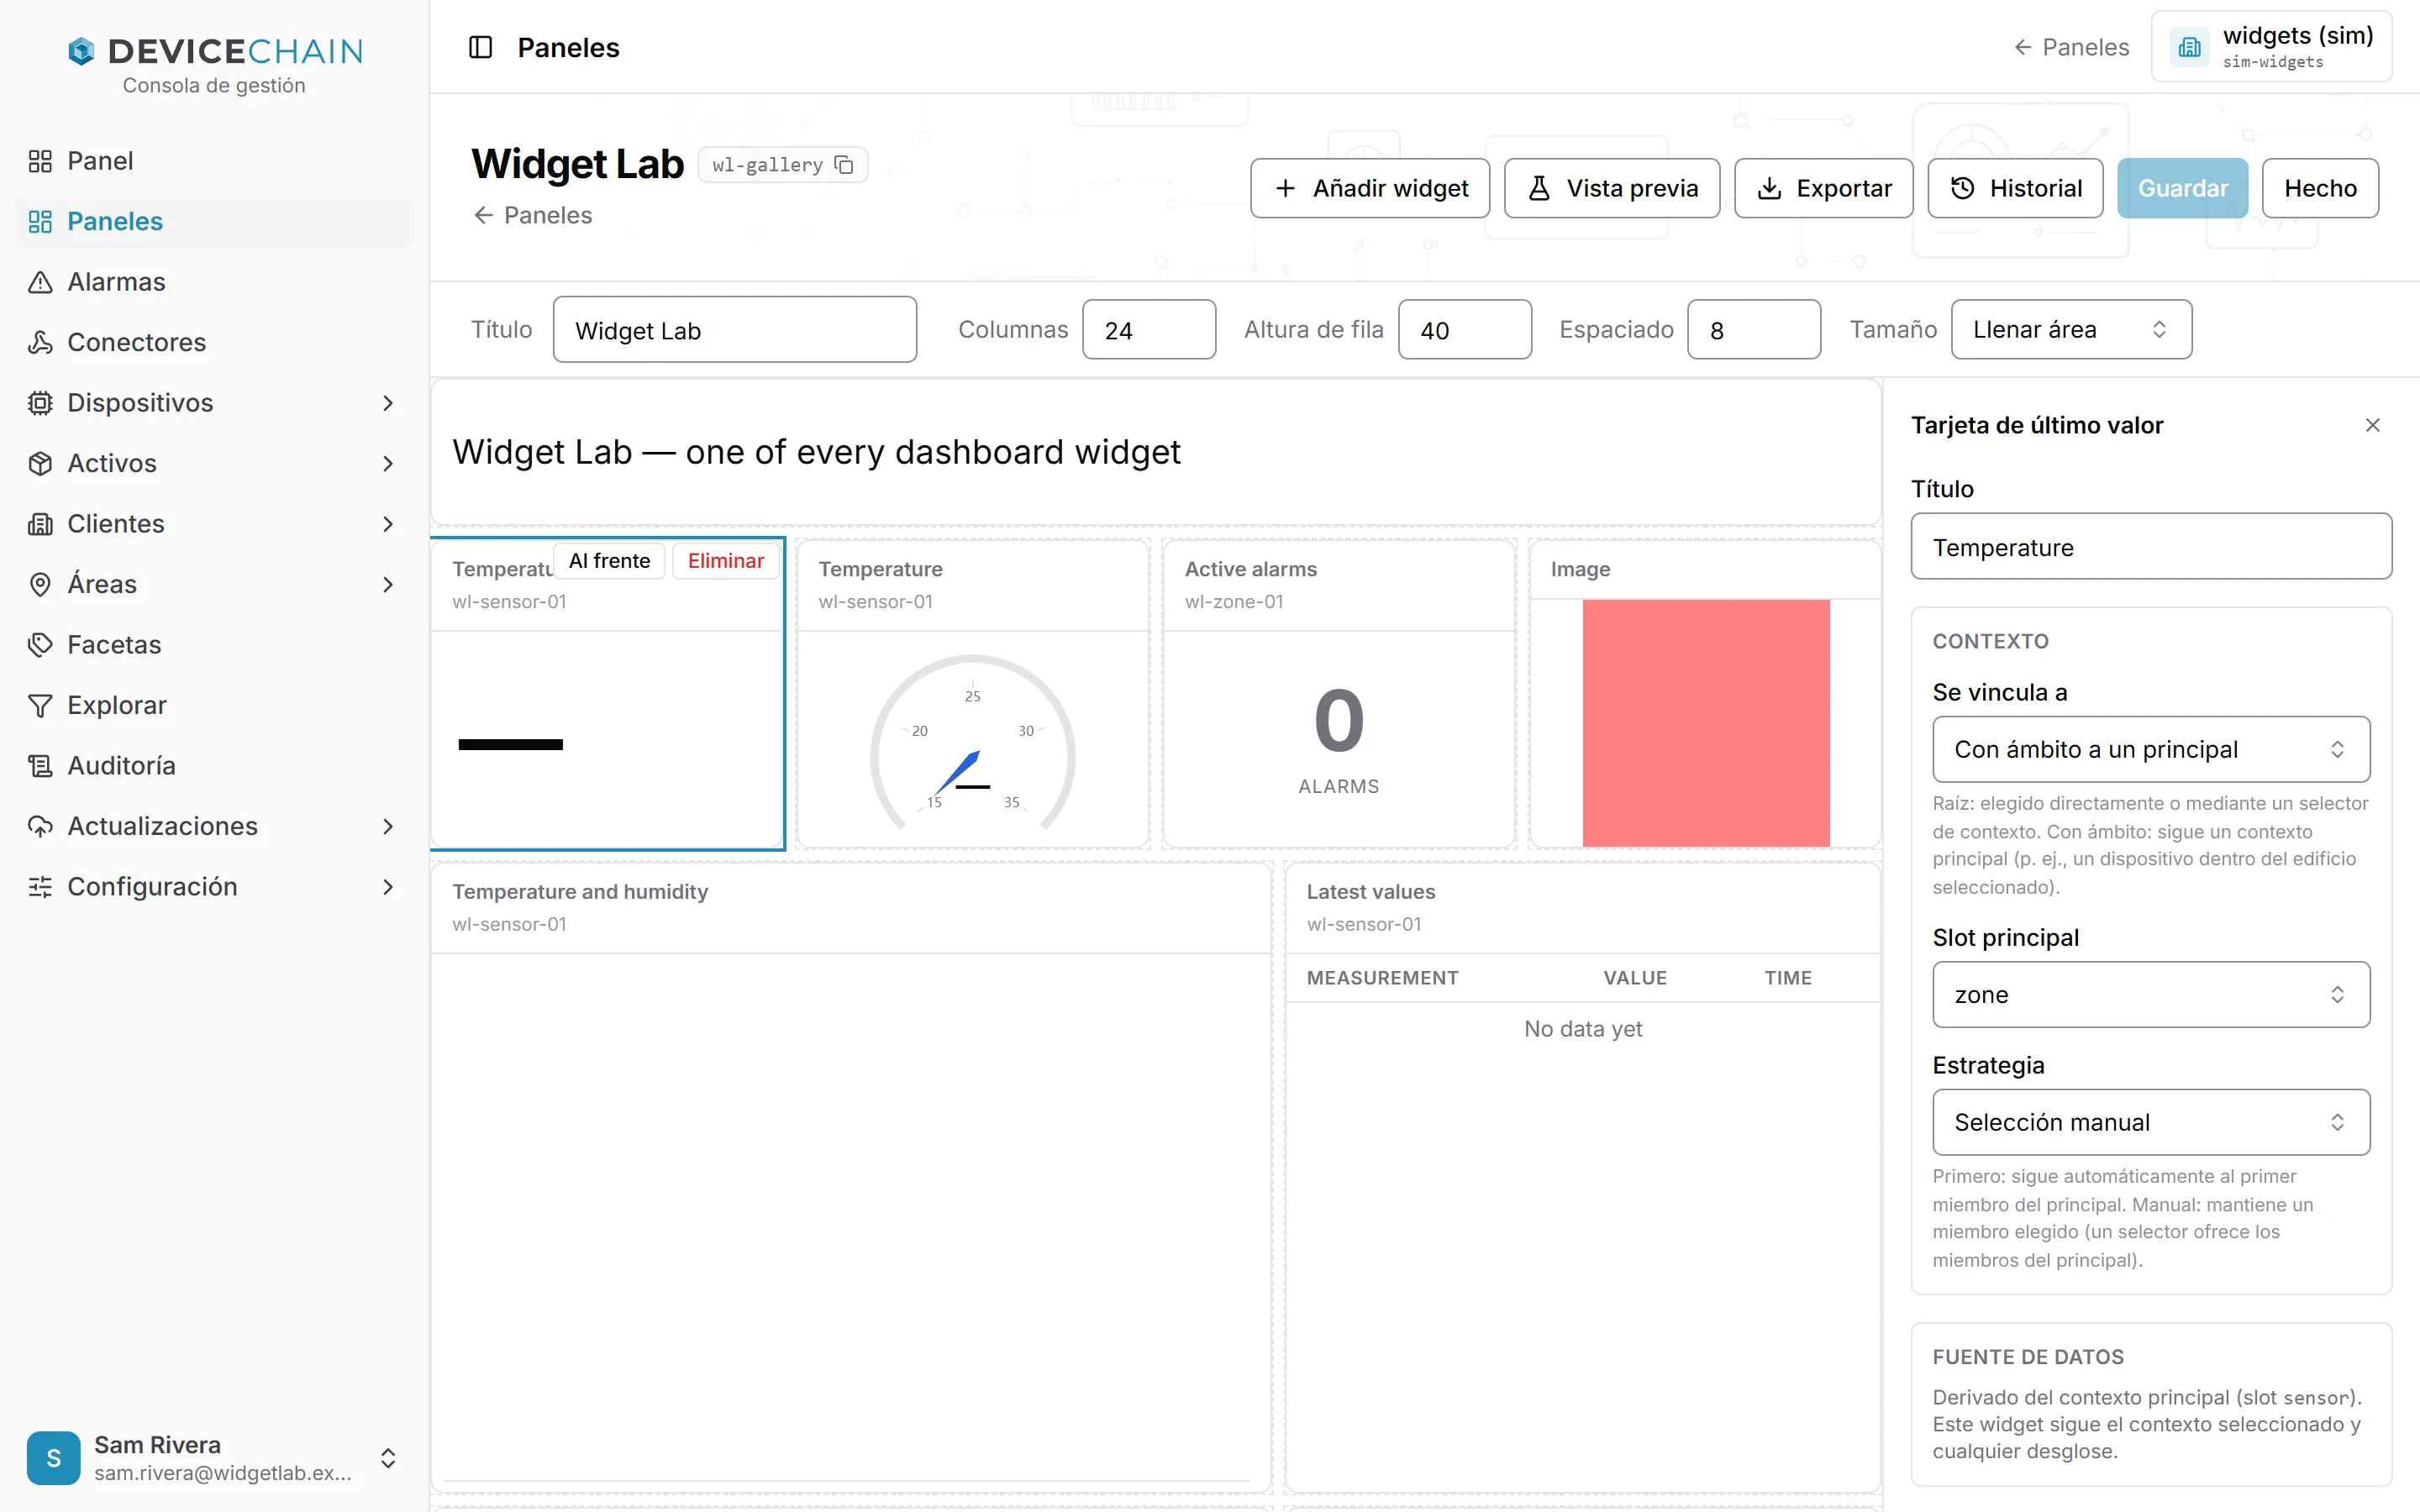Viewport: 2420px width, 1512px height.
Task: Open the Historial view
Action: pyautogui.click(x=2015, y=188)
